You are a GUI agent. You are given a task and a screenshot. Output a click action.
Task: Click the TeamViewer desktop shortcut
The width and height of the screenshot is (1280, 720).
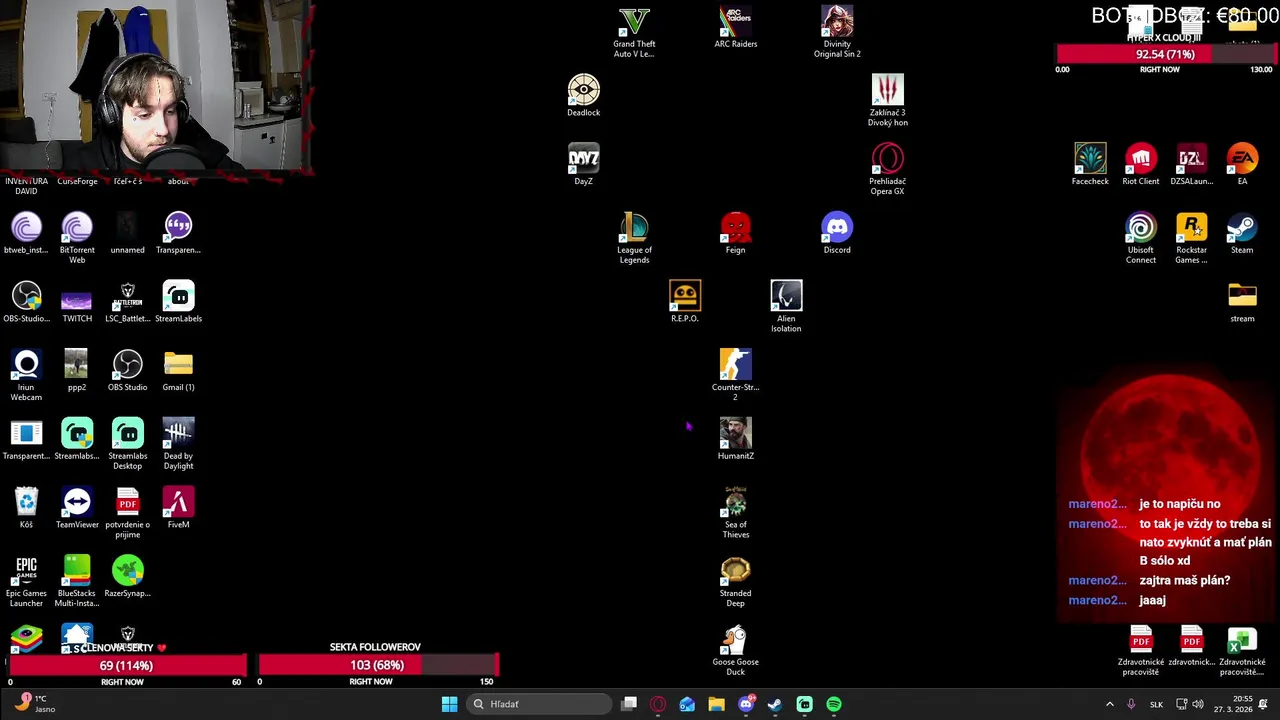pyautogui.click(x=77, y=509)
